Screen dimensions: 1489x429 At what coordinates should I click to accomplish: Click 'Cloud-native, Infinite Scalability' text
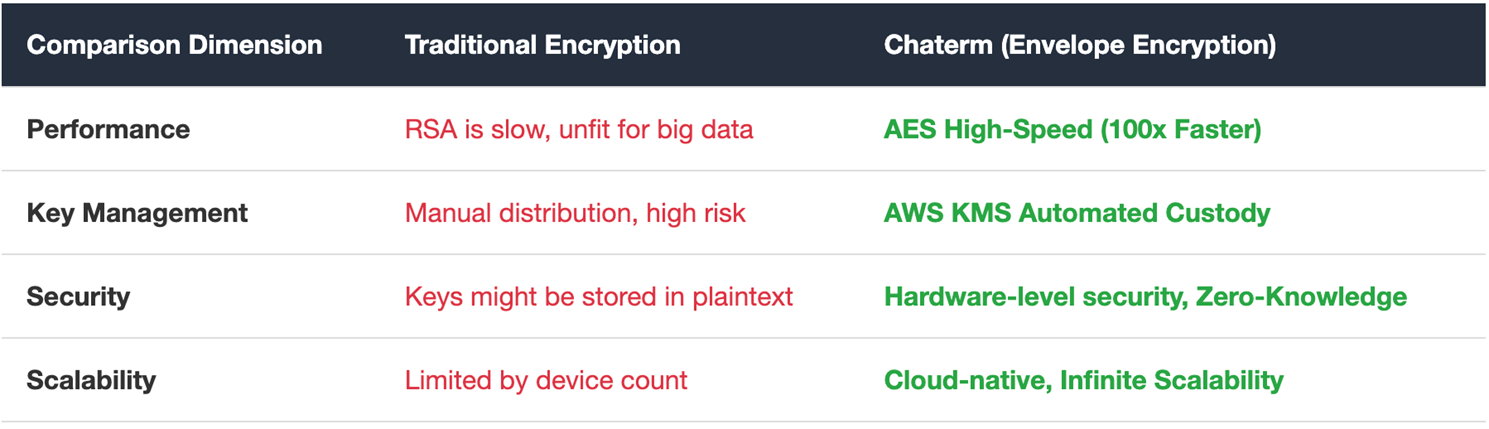(x=1084, y=380)
